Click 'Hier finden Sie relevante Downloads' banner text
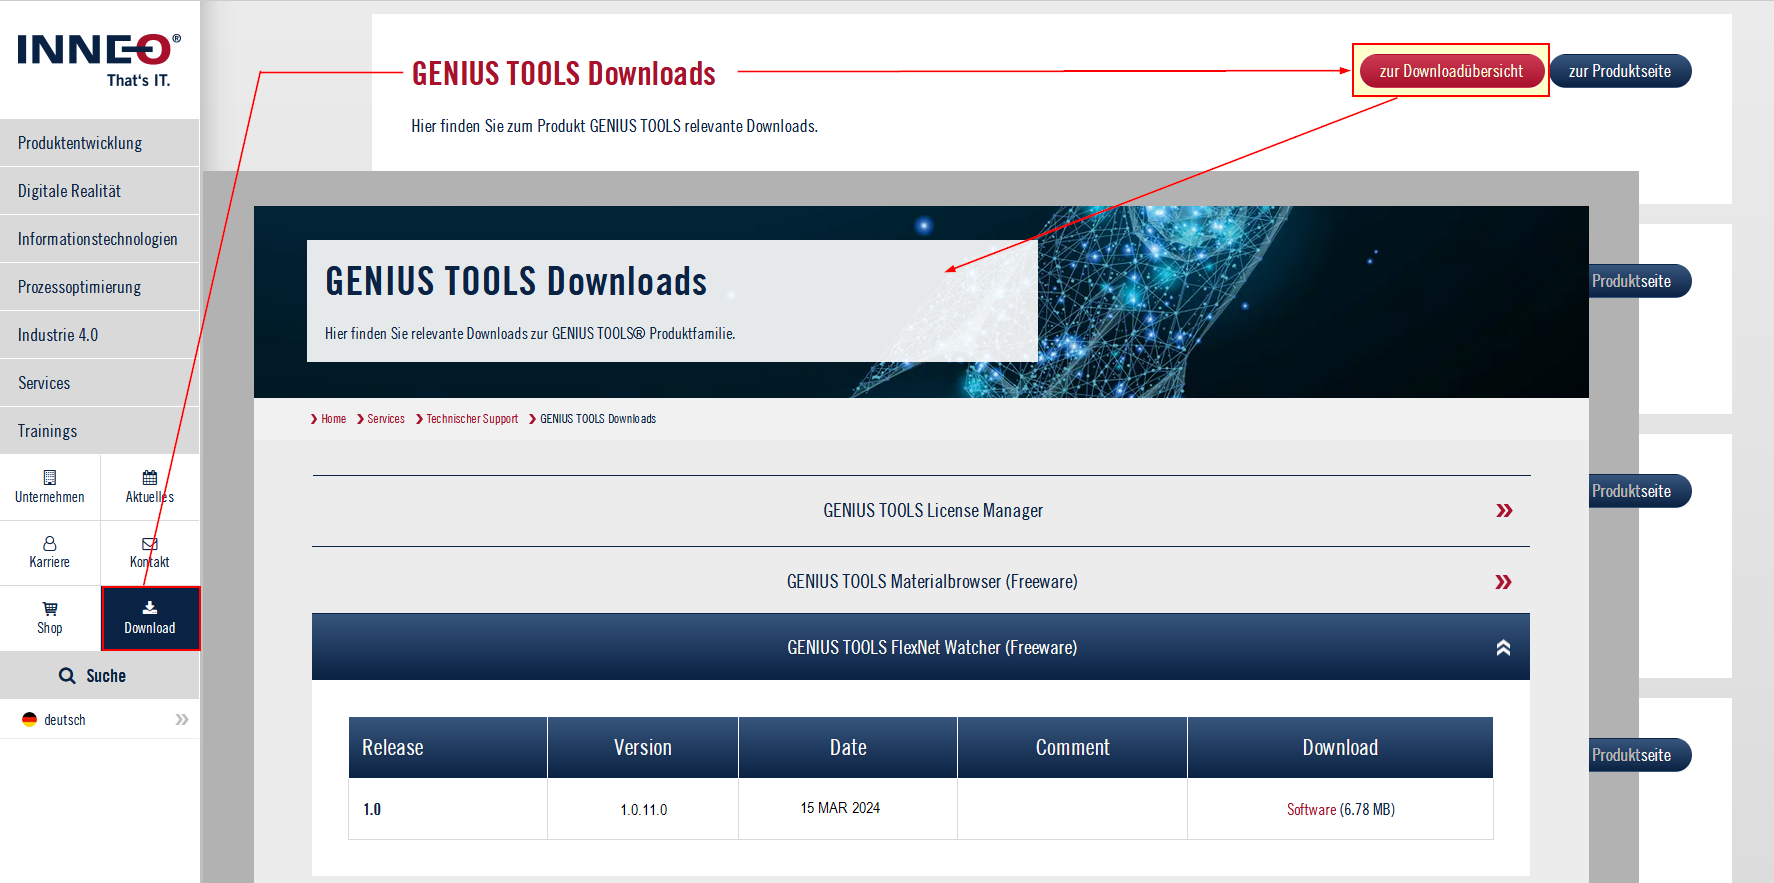1774x883 pixels. click(530, 334)
